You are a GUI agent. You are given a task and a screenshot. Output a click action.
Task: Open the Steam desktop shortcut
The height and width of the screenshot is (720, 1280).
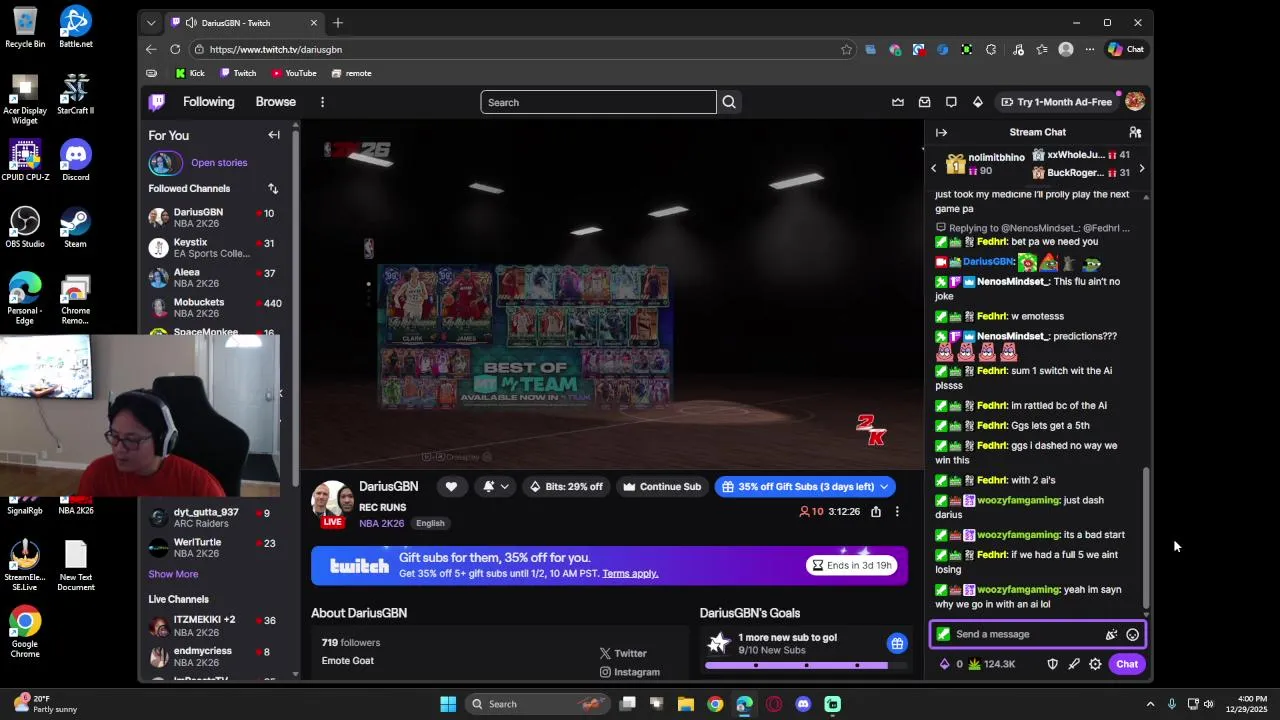pos(75,227)
